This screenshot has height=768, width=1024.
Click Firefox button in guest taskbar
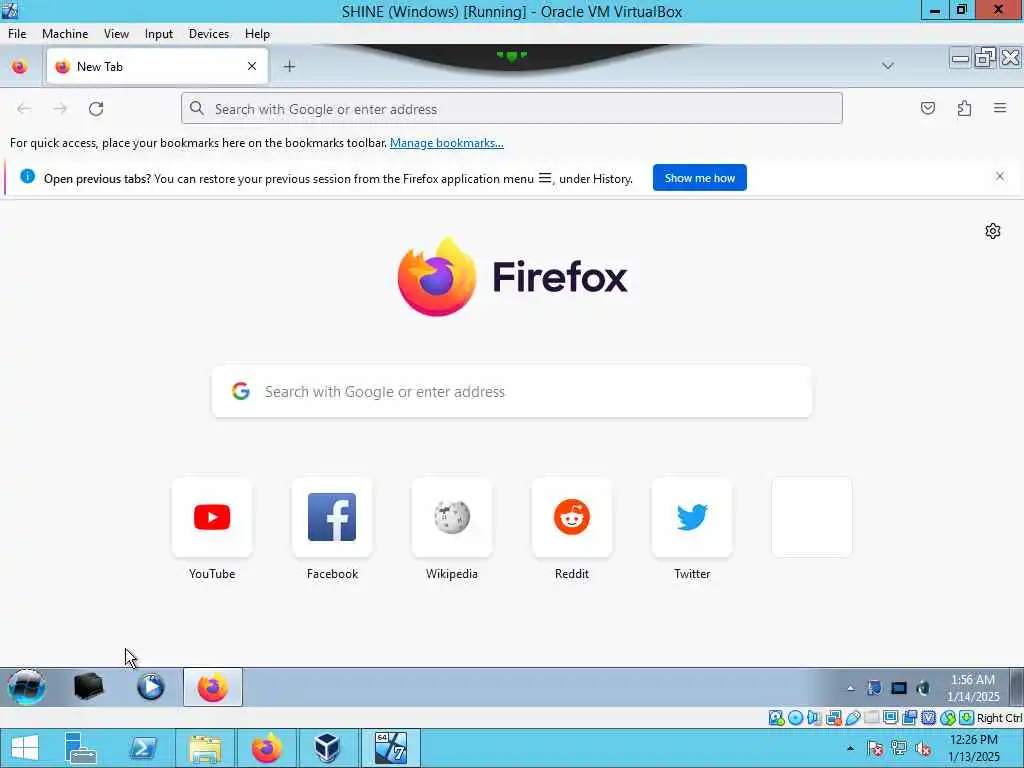(213, 687)
